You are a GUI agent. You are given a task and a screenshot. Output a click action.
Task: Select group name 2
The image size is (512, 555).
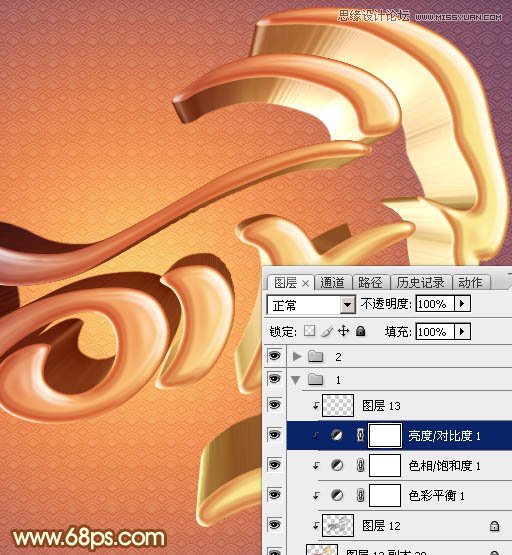338,357
